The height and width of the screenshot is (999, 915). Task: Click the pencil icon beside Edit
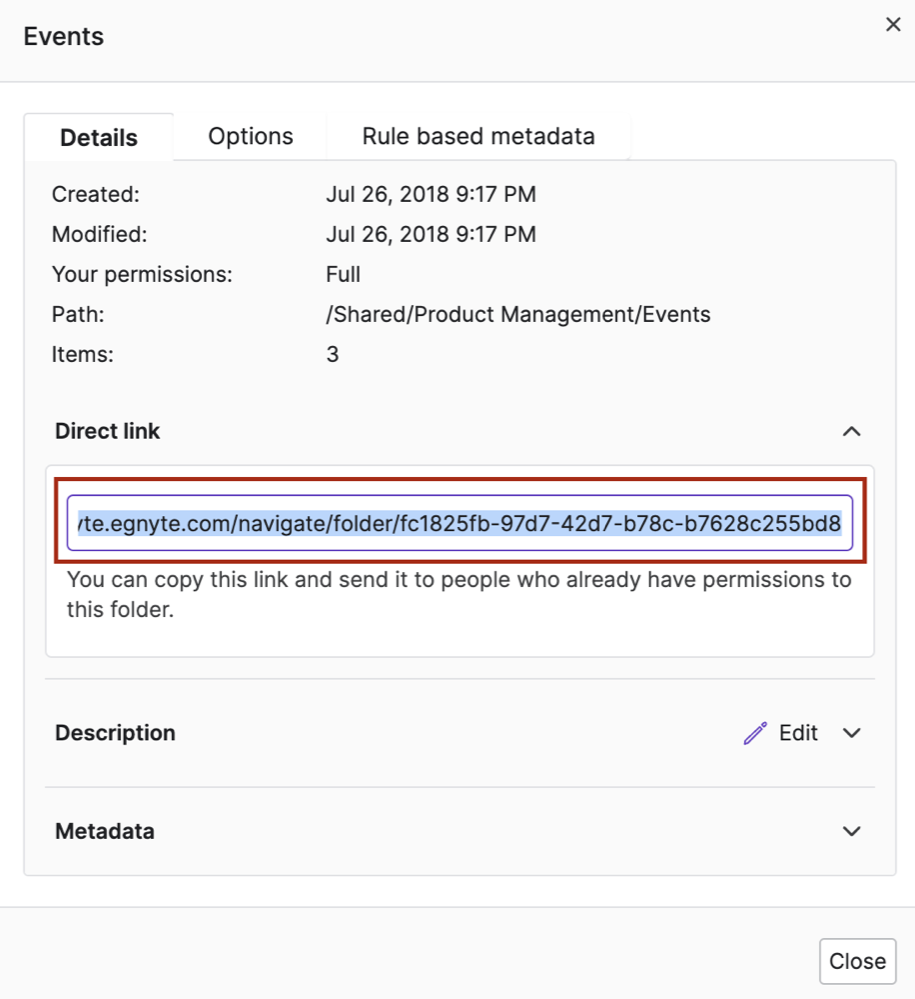point(755,733)
